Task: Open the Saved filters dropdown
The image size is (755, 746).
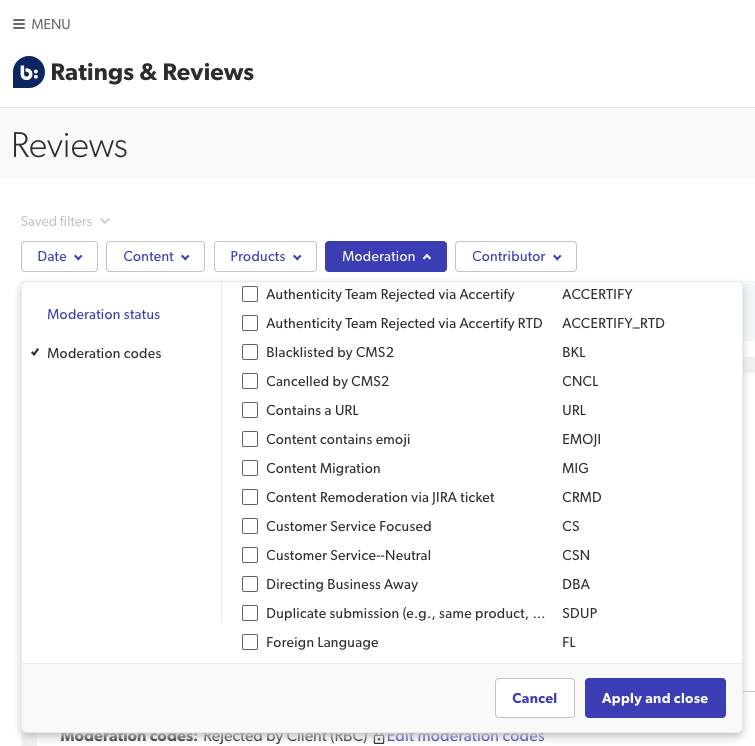Action: pyautogui.click(x=65, y=221)
